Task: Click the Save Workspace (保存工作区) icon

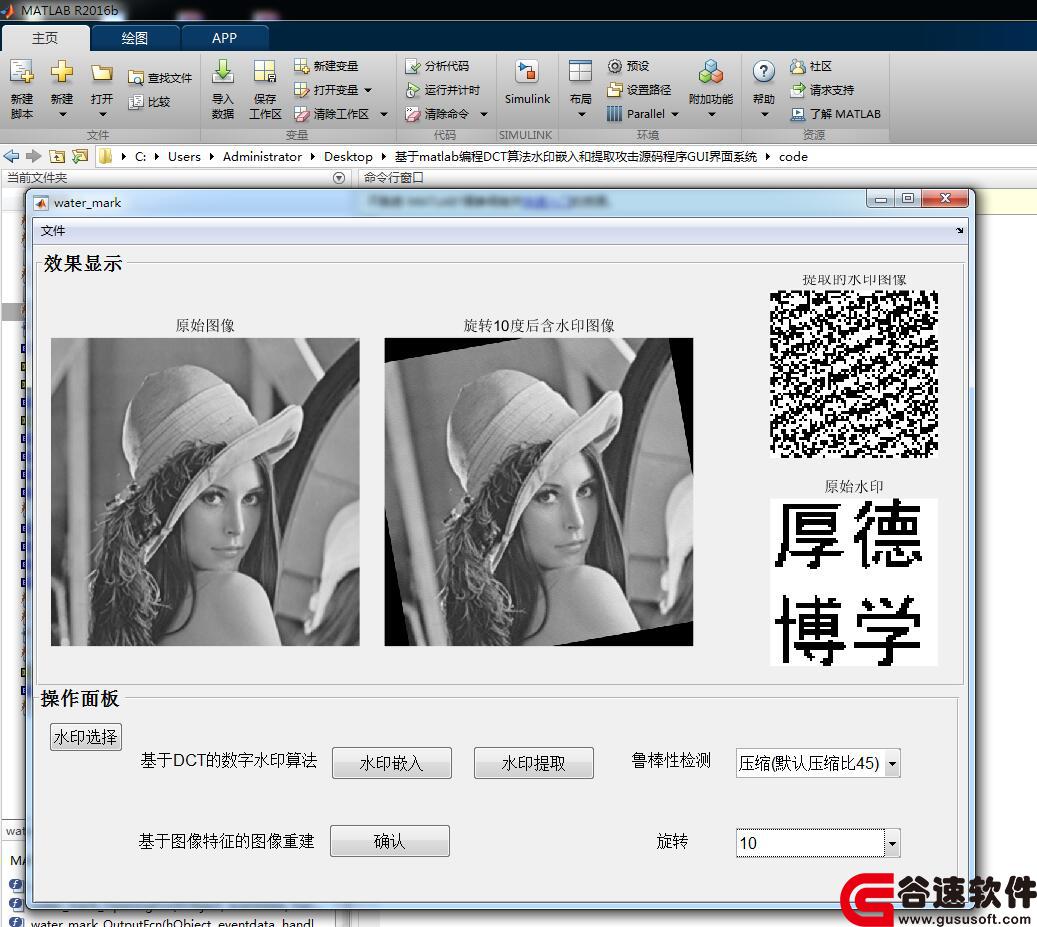Action: [265, 71]
